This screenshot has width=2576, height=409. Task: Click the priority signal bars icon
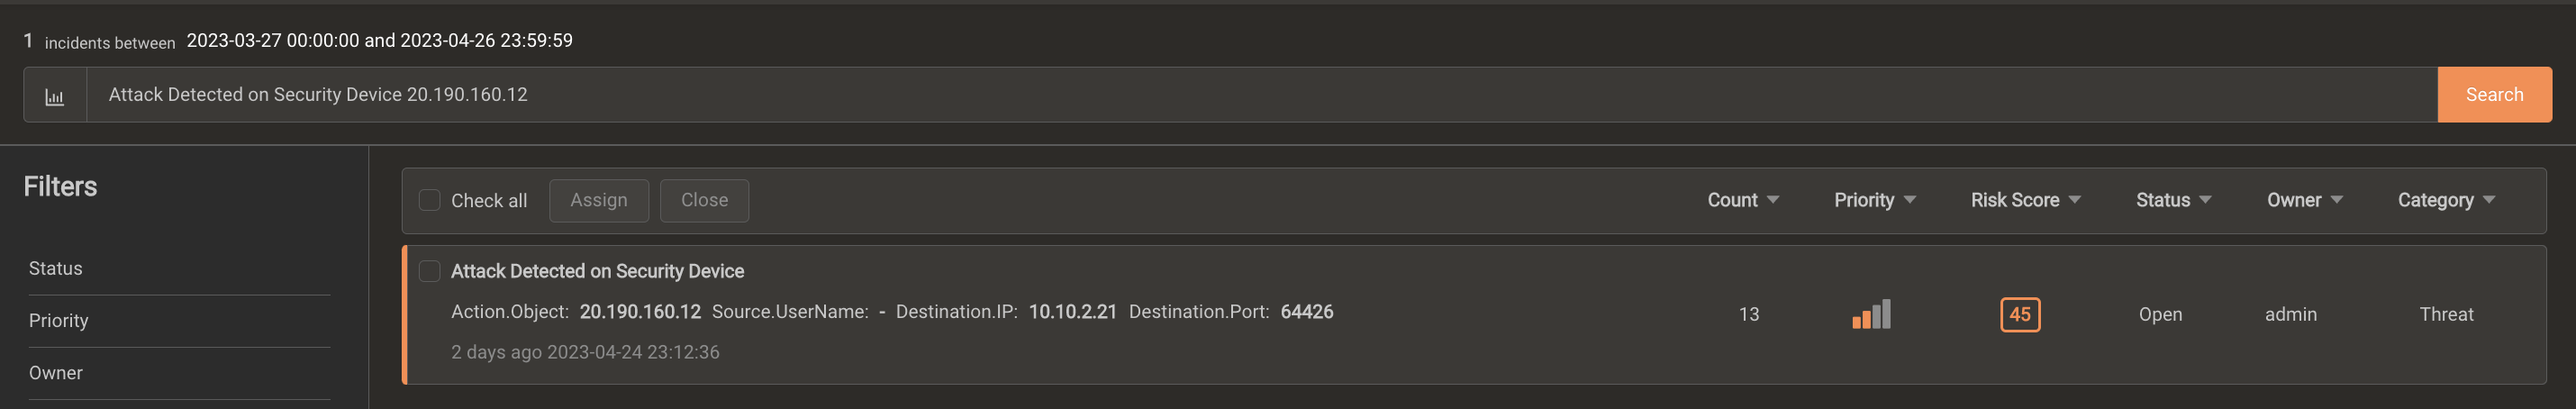(1871, 314)
